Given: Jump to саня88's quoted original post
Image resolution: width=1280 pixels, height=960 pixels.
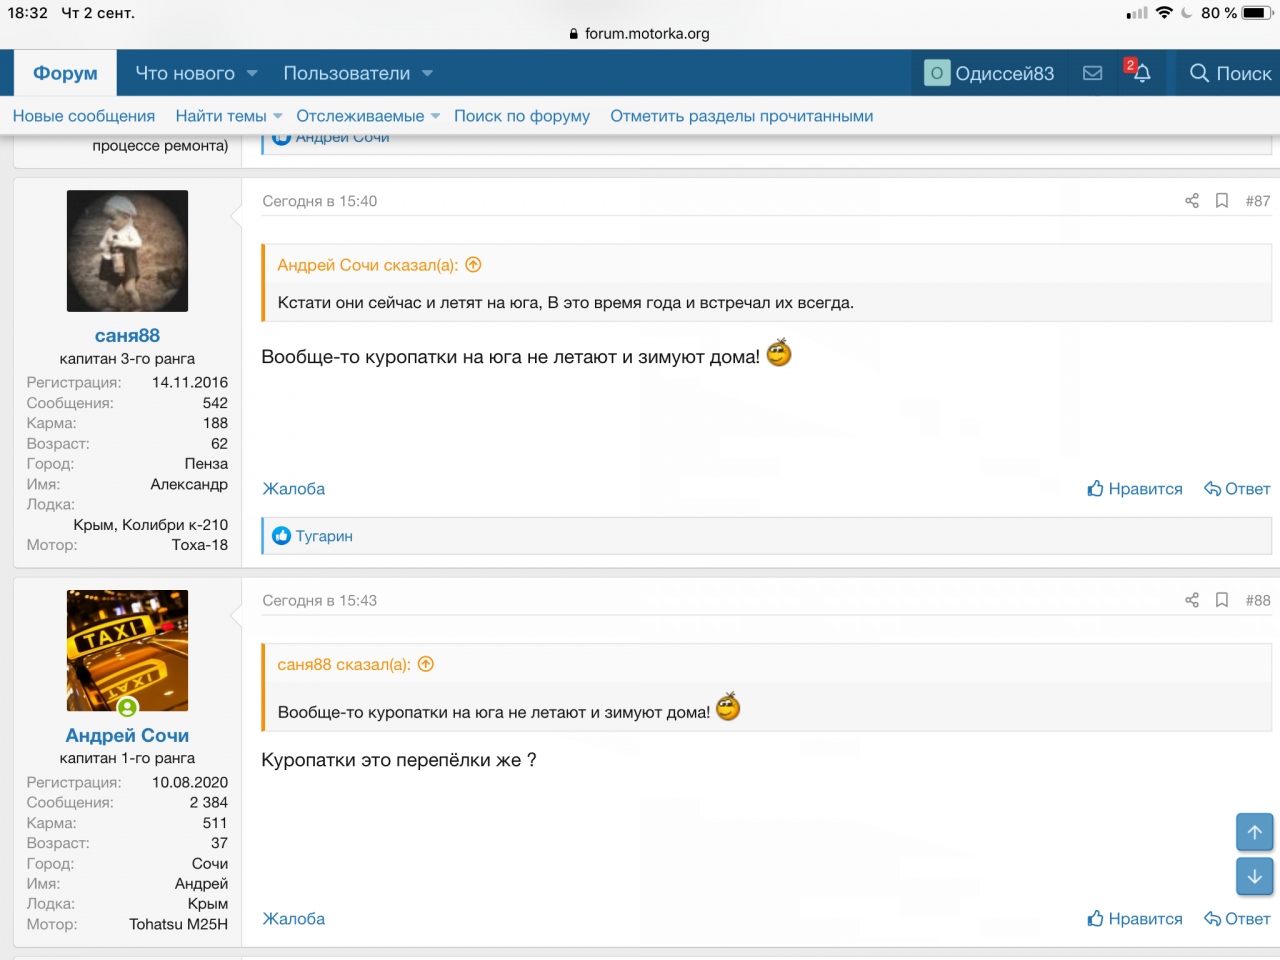Looking at the screenshot, I should pyautogui.click(x=426, y=664).
